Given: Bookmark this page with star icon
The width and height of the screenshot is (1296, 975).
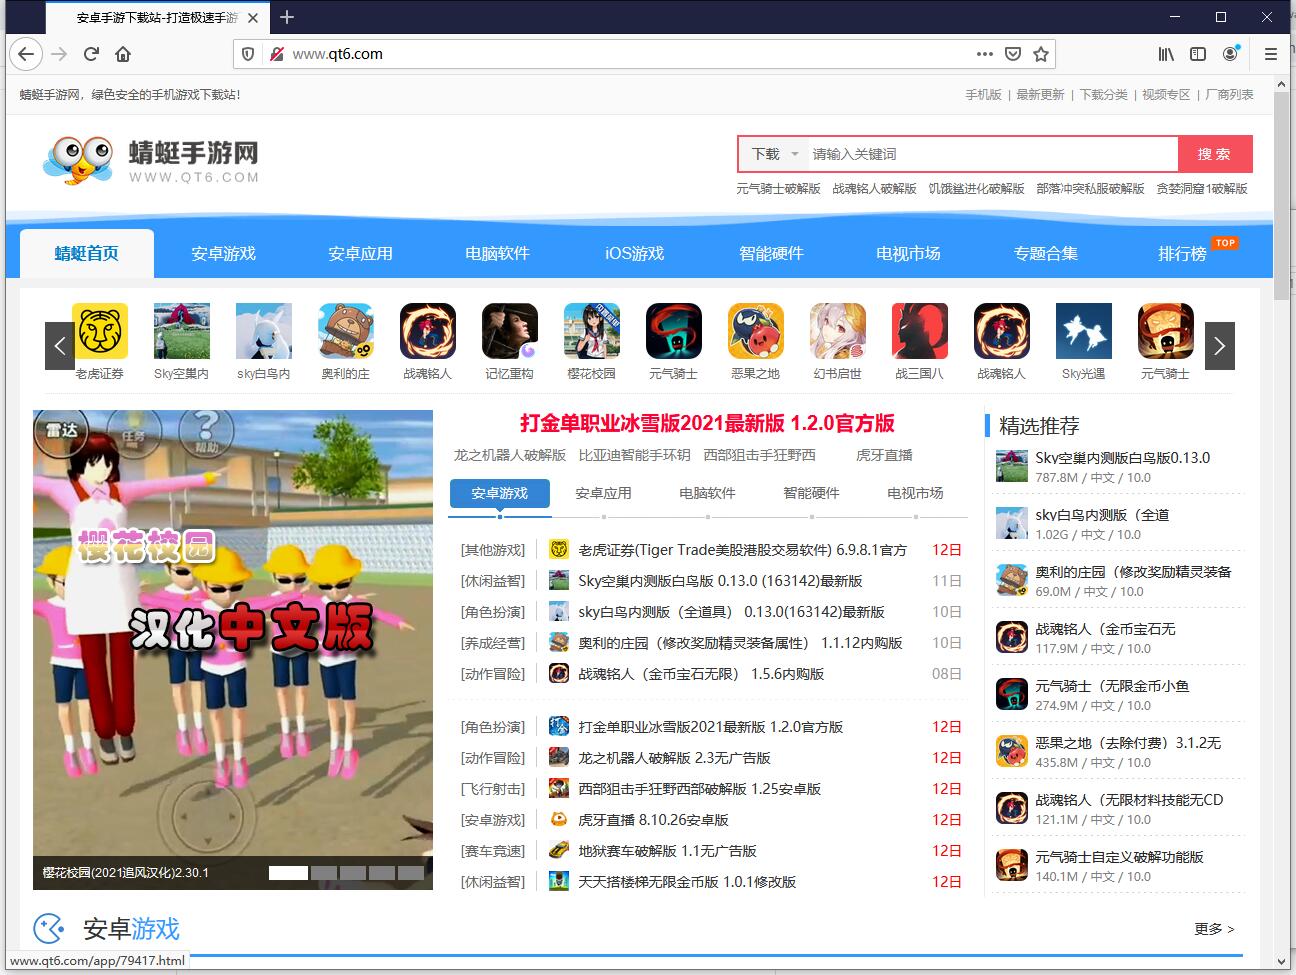Looking at the screenshot, I should [x=1041, y=54].
